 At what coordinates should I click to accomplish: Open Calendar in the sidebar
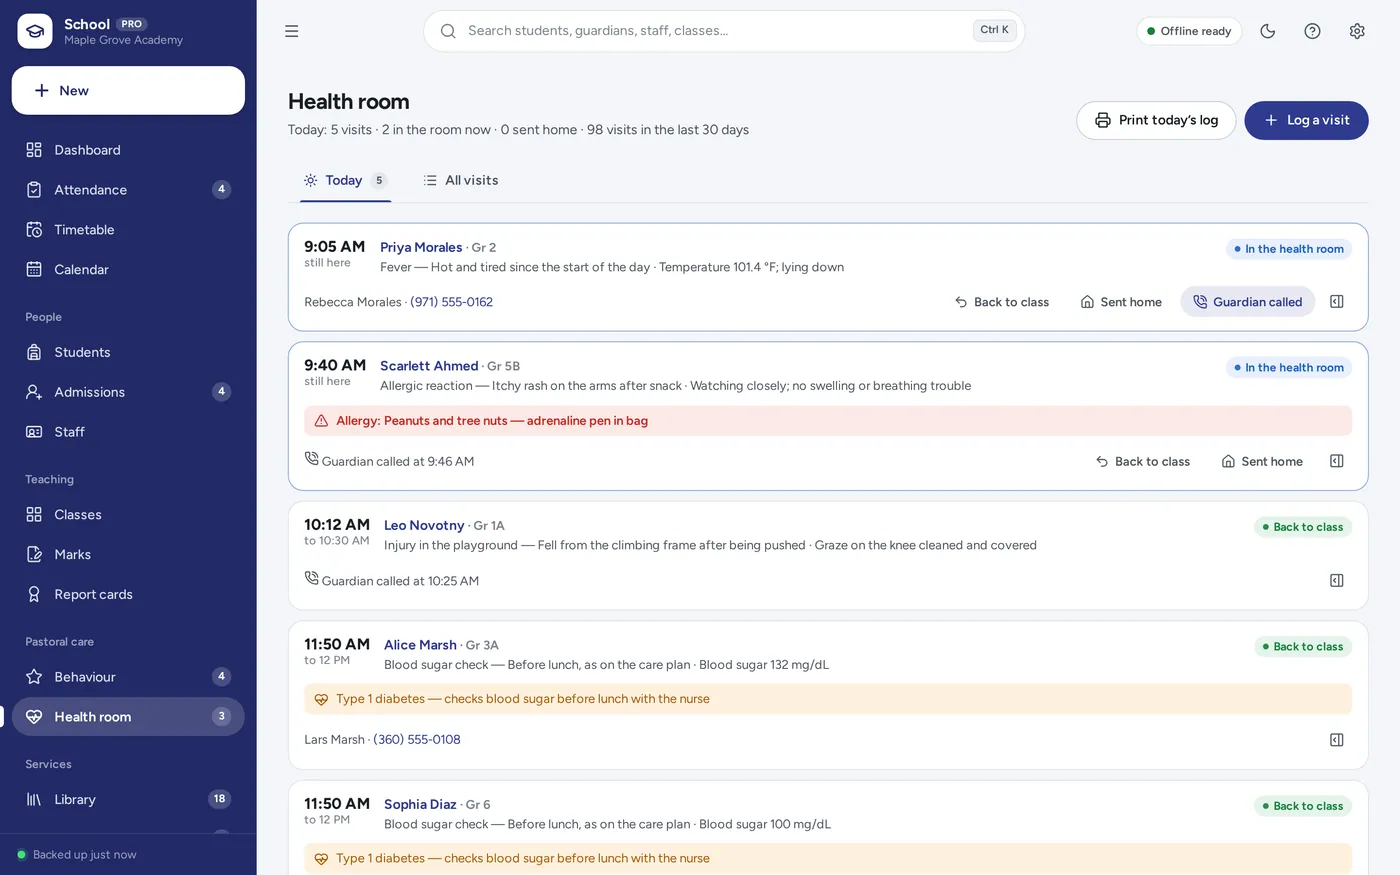click(x=128, y=270)
